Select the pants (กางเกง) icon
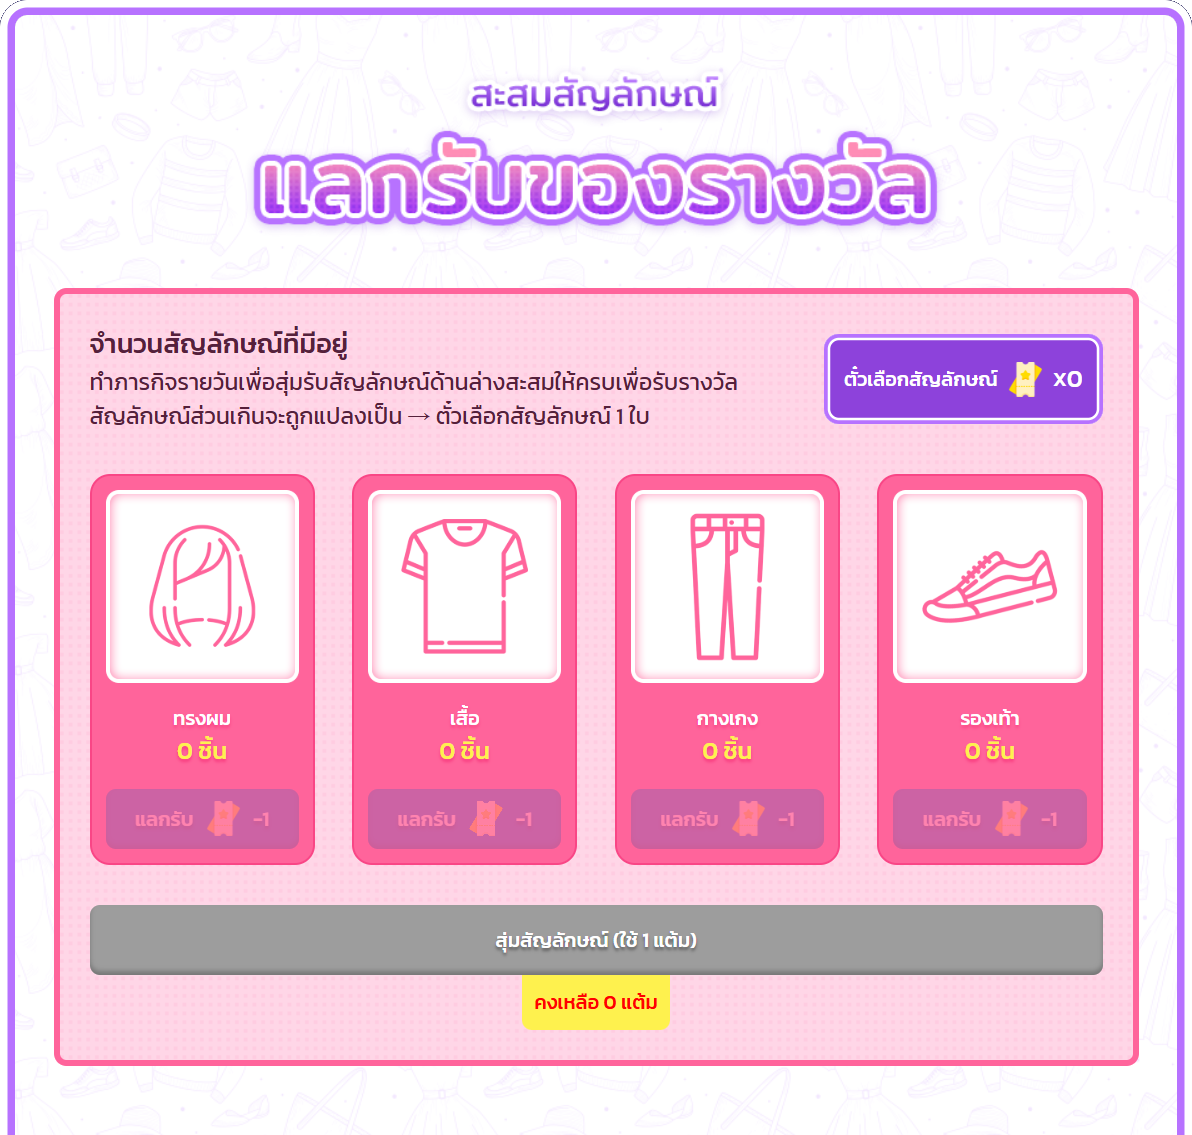This screenshot has height=1135, width=1192. [x=728, y=586]
